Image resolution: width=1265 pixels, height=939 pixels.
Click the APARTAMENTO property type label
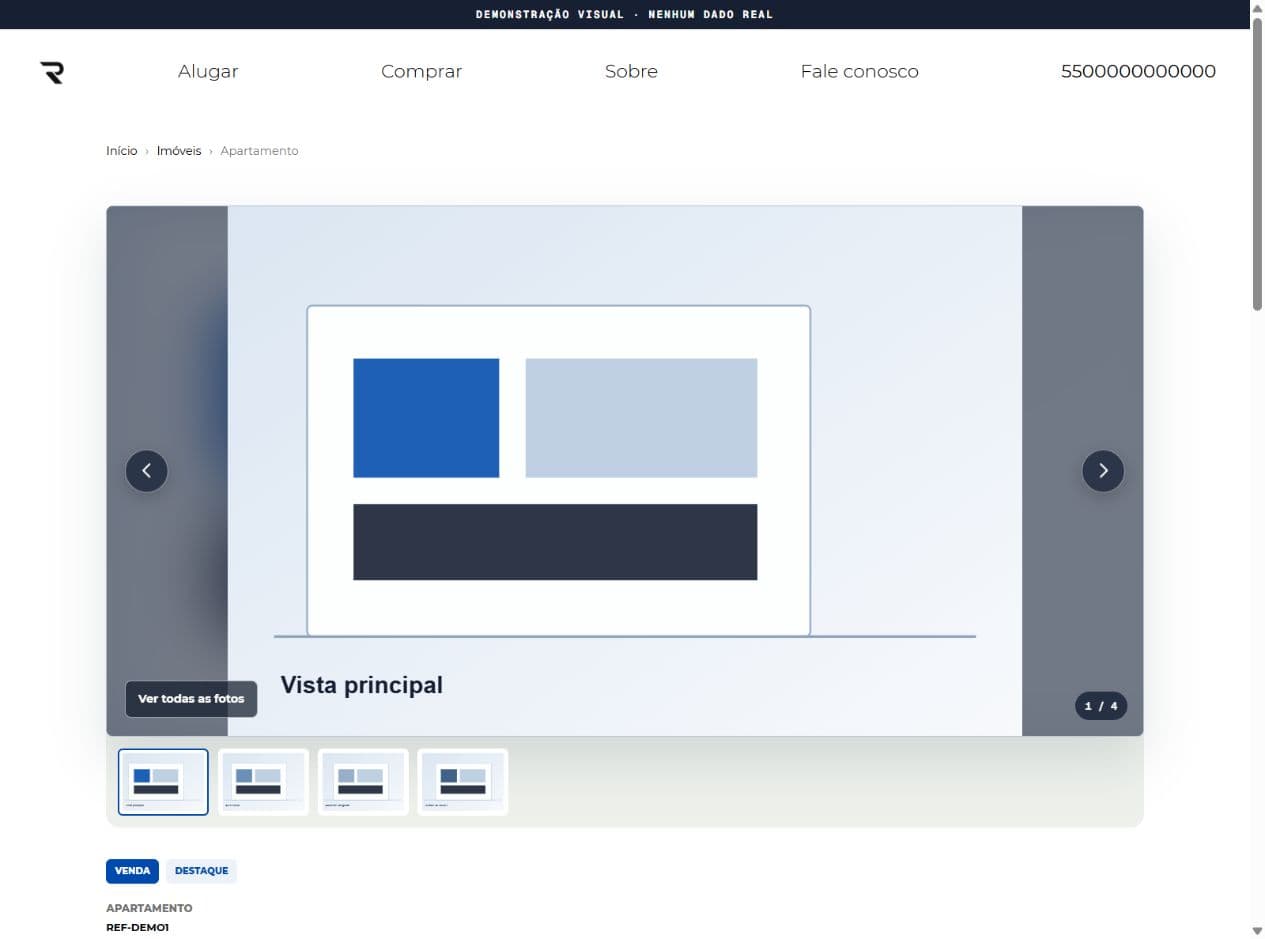[x=149, y=909]
